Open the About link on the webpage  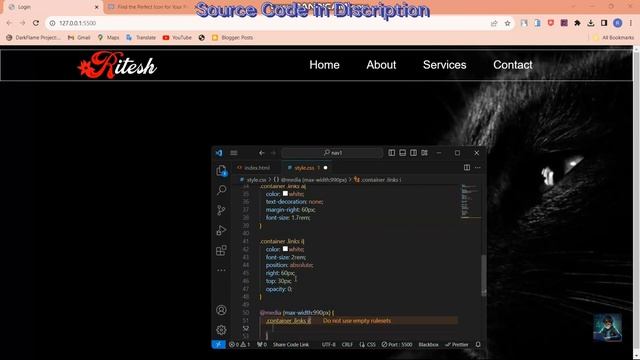pos(381,65)
